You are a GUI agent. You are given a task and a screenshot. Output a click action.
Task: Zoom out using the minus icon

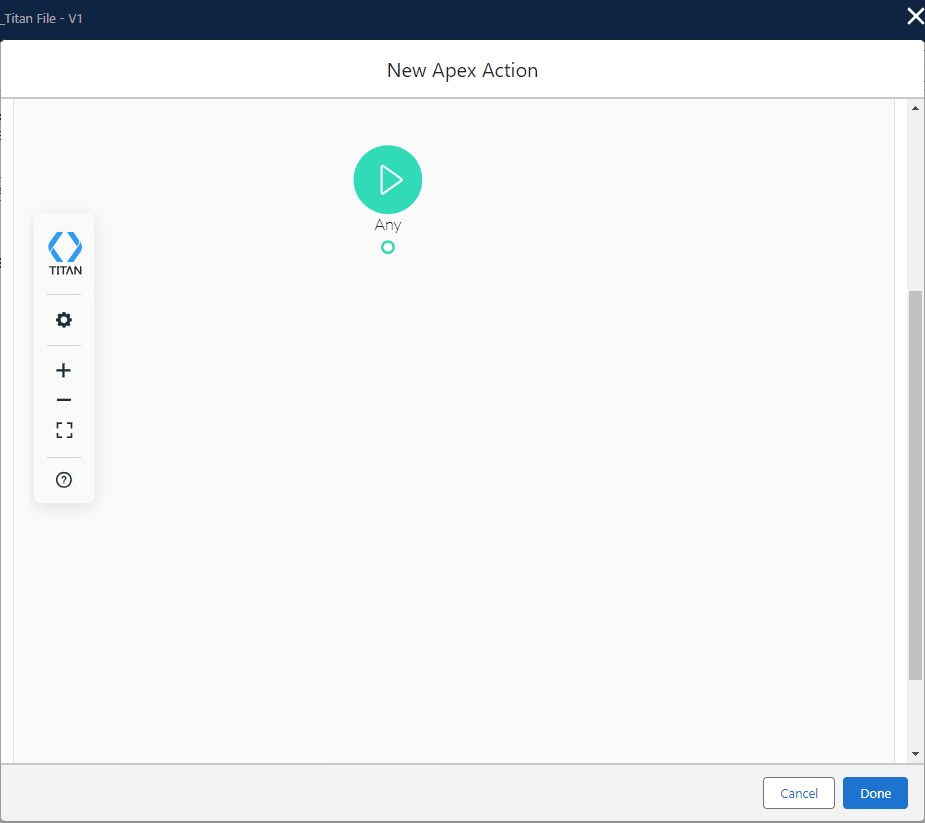pos(63,399)
